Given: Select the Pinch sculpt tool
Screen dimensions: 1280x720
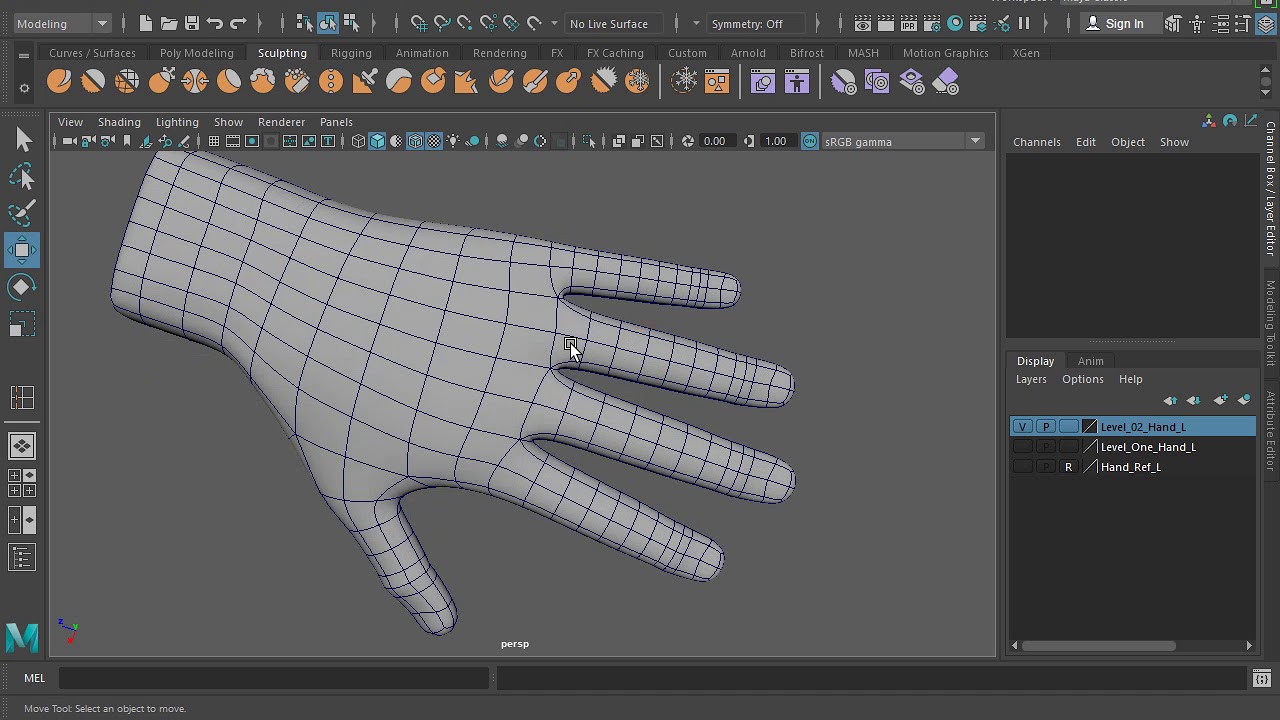Looking at the screenshot, I should (195, 82).
